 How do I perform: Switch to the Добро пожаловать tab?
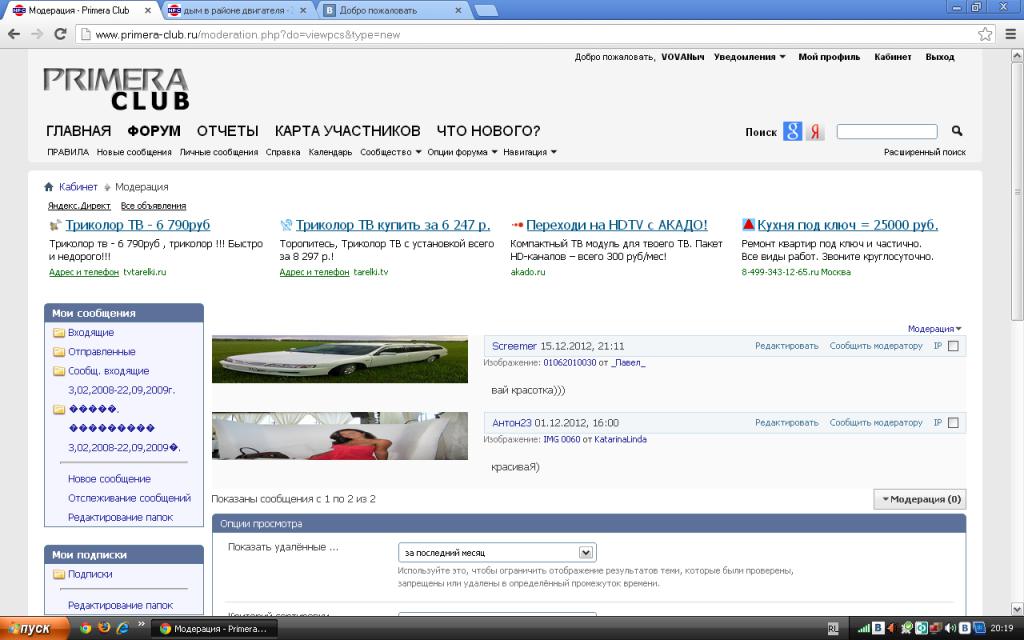(x=392, y=10)
